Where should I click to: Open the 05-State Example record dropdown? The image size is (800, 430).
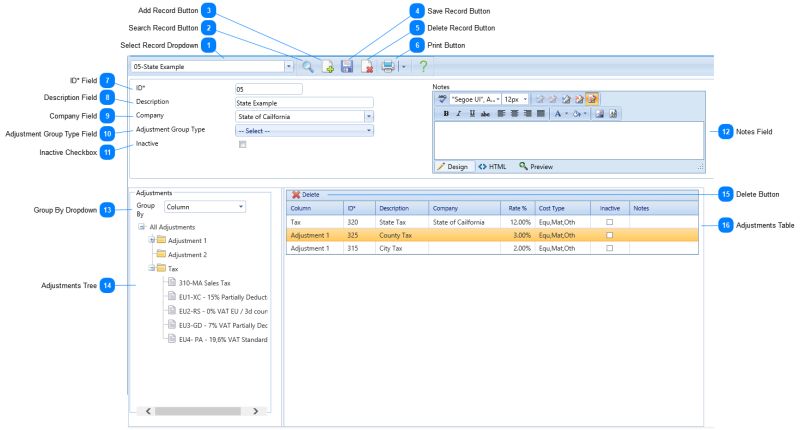pyautogui.click(x=289, y=67)
